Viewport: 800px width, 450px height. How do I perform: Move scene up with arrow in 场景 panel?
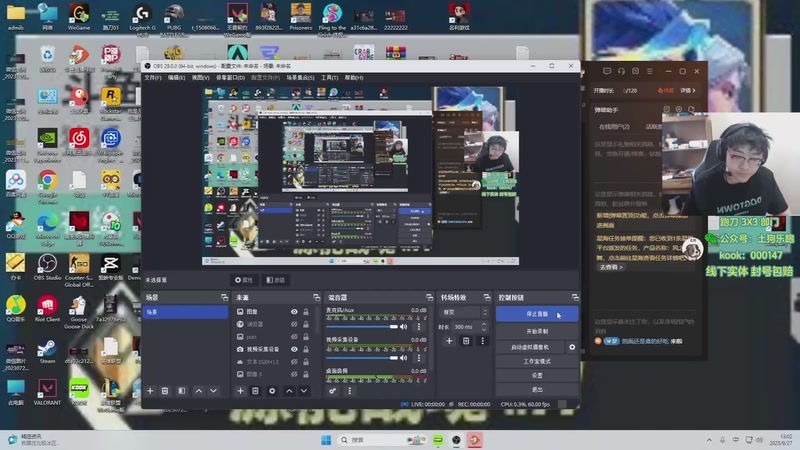point(199,391)
